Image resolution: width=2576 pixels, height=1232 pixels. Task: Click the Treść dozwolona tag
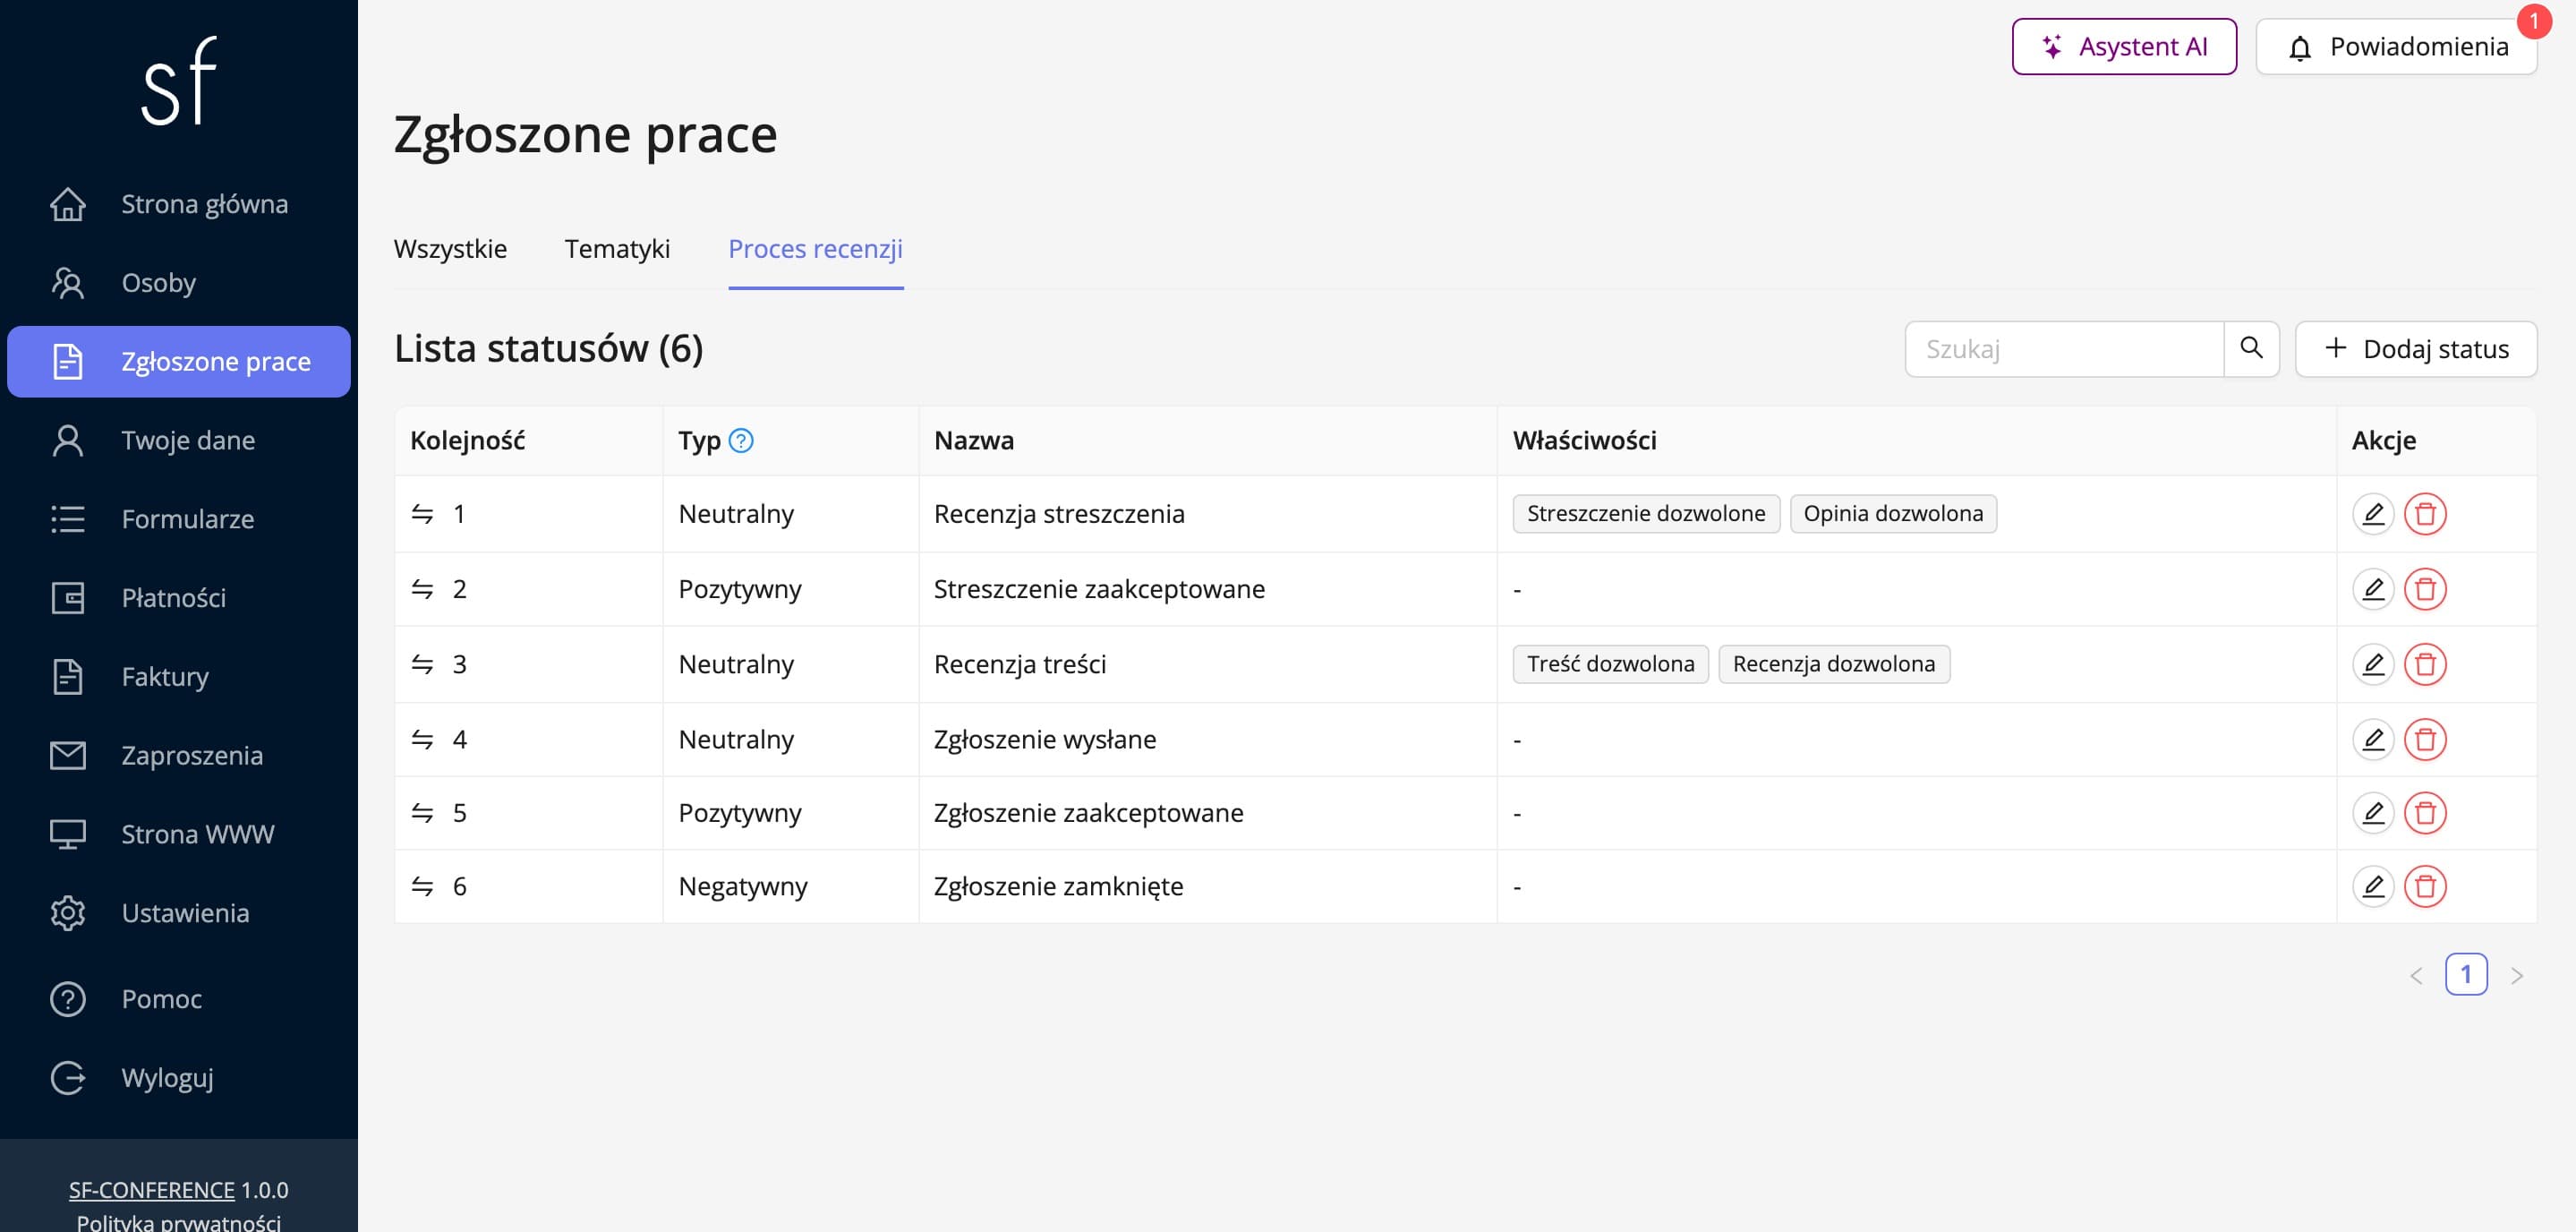[x=1610, y=664]
